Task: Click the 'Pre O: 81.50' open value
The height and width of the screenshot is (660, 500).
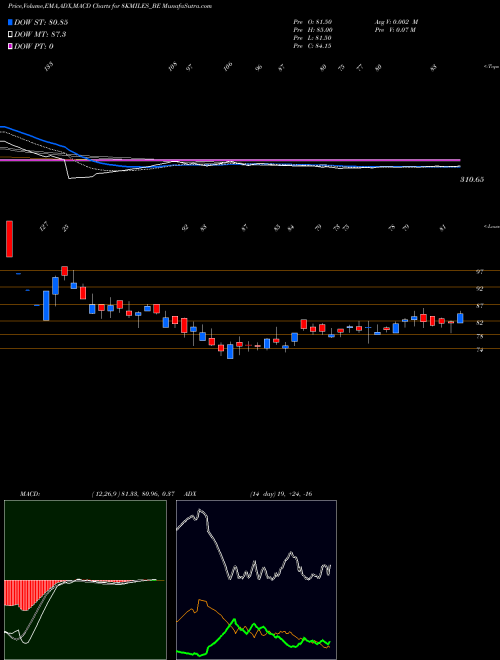Action: tap(313, 22)
